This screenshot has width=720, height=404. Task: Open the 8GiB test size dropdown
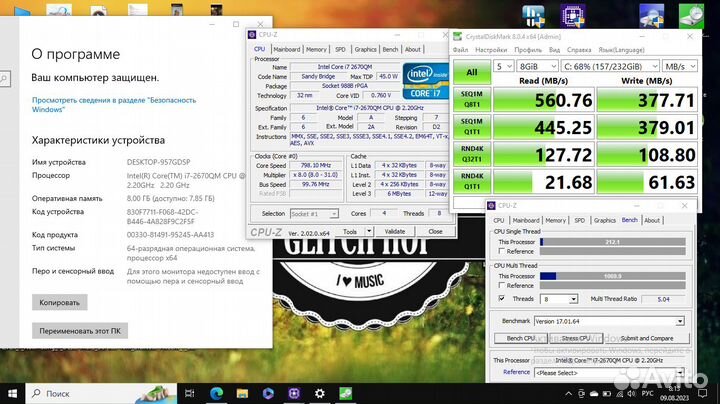(x=537, y=67)
